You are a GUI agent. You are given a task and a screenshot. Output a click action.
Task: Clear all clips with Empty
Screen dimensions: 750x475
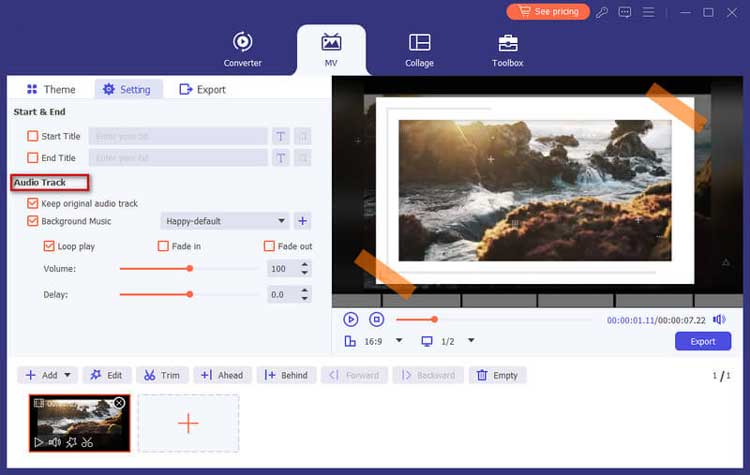497,375
